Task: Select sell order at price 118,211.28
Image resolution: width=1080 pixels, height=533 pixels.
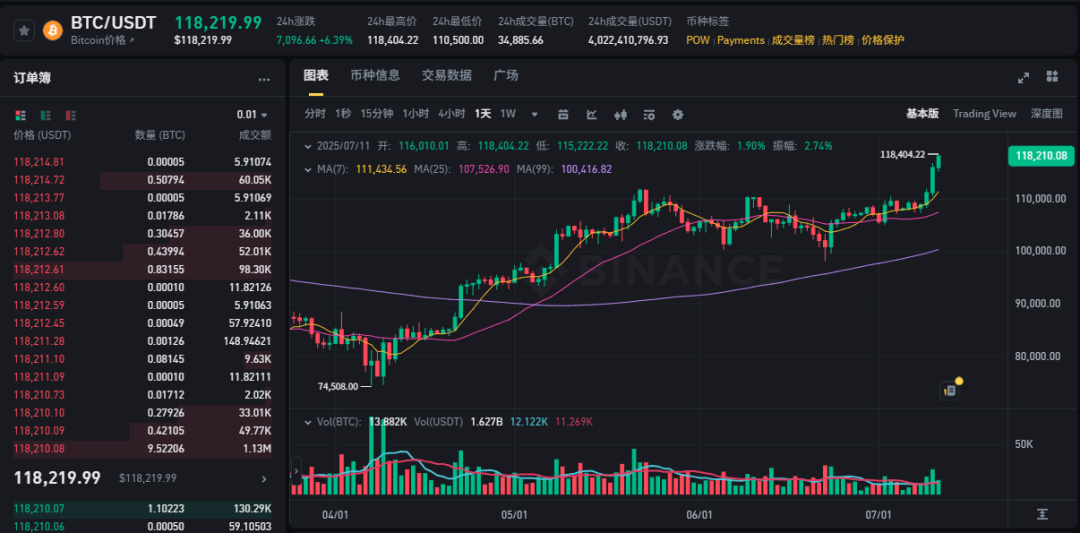Action: coord(143,342)
